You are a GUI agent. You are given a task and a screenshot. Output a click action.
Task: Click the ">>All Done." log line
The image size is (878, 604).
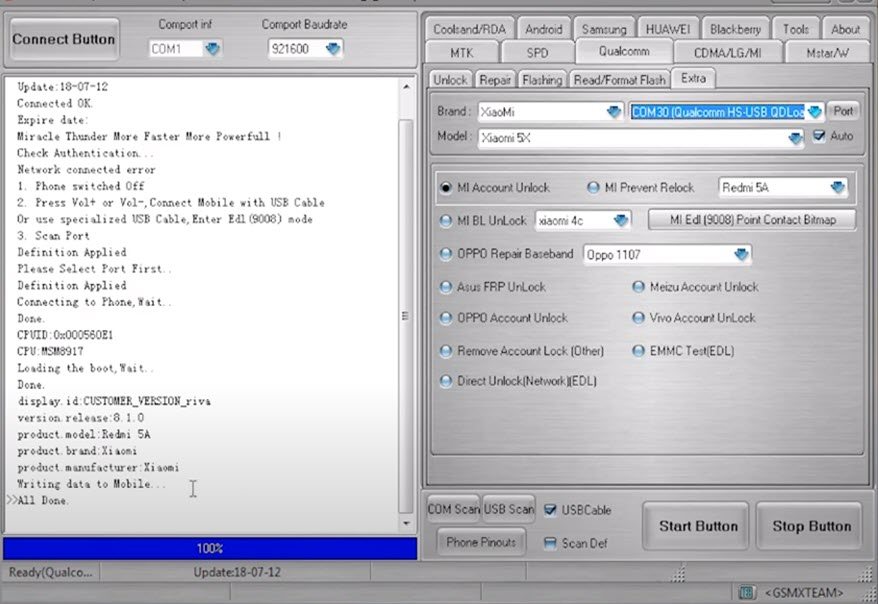click(38, 500)
